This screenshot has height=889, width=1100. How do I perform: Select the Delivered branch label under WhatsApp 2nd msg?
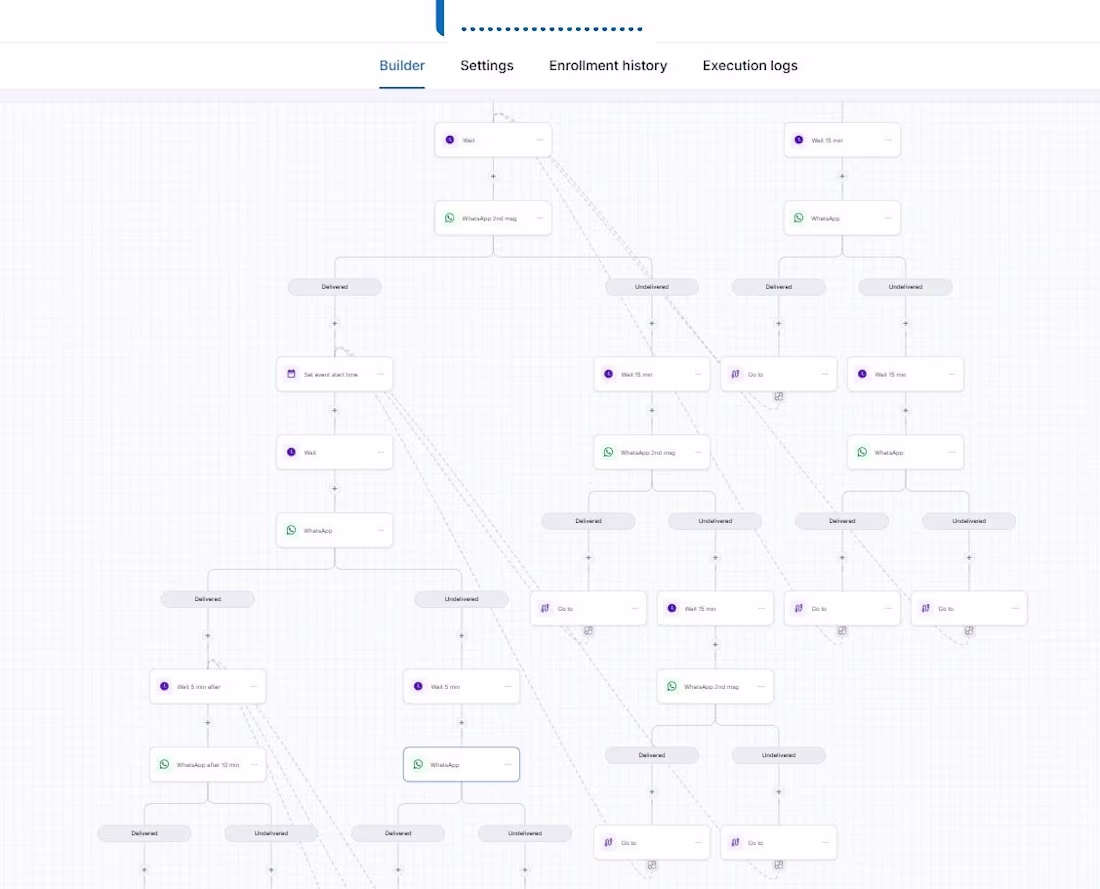click(335, 286)
